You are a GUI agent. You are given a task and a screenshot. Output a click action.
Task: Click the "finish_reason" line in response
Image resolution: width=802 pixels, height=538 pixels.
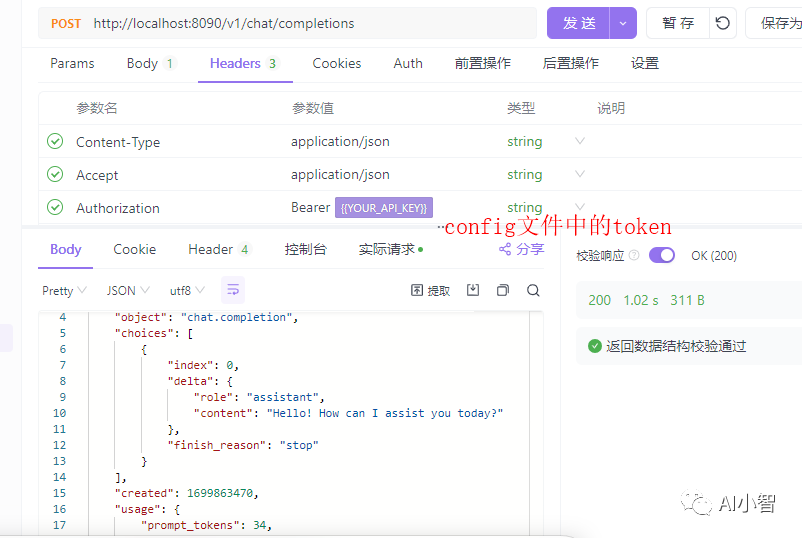point(243,445)
